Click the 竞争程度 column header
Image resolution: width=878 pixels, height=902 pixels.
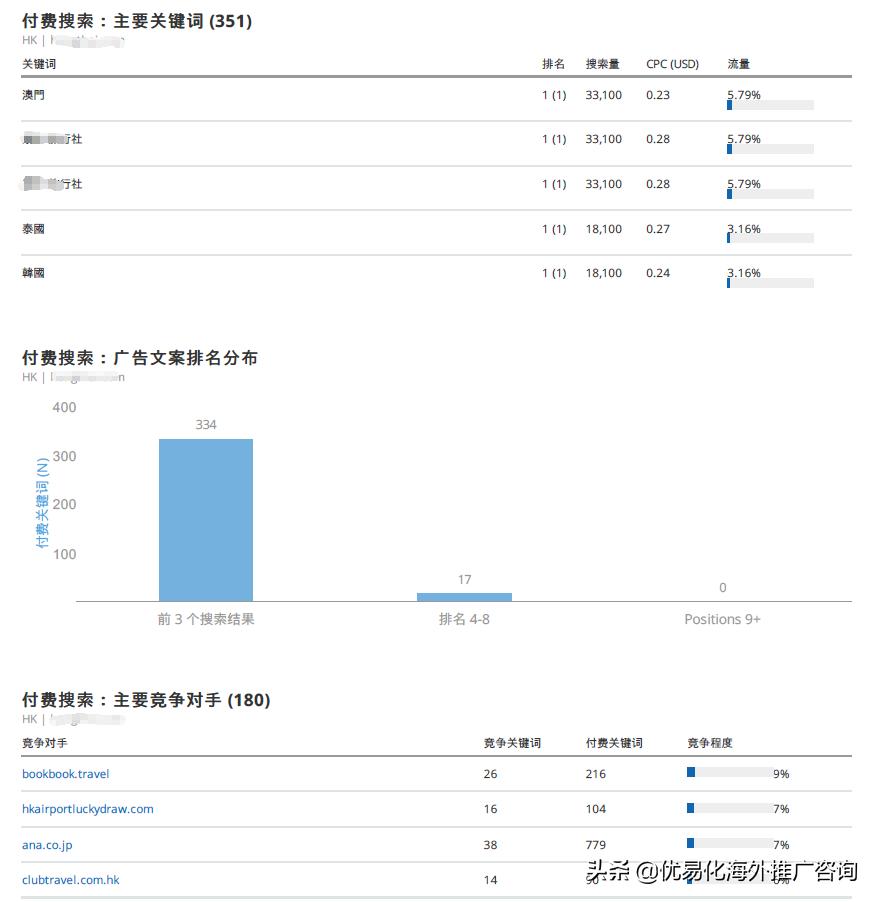click(x=710, y=743)
